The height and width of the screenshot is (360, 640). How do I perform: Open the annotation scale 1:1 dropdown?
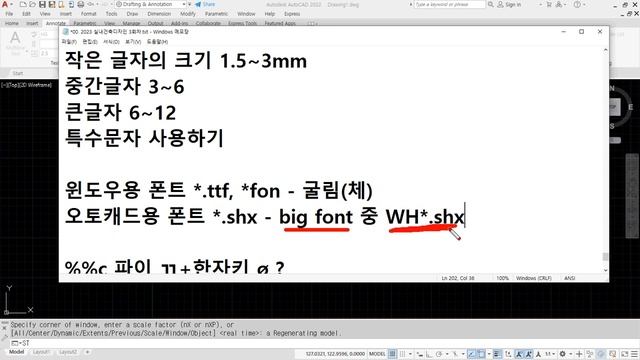550,354
